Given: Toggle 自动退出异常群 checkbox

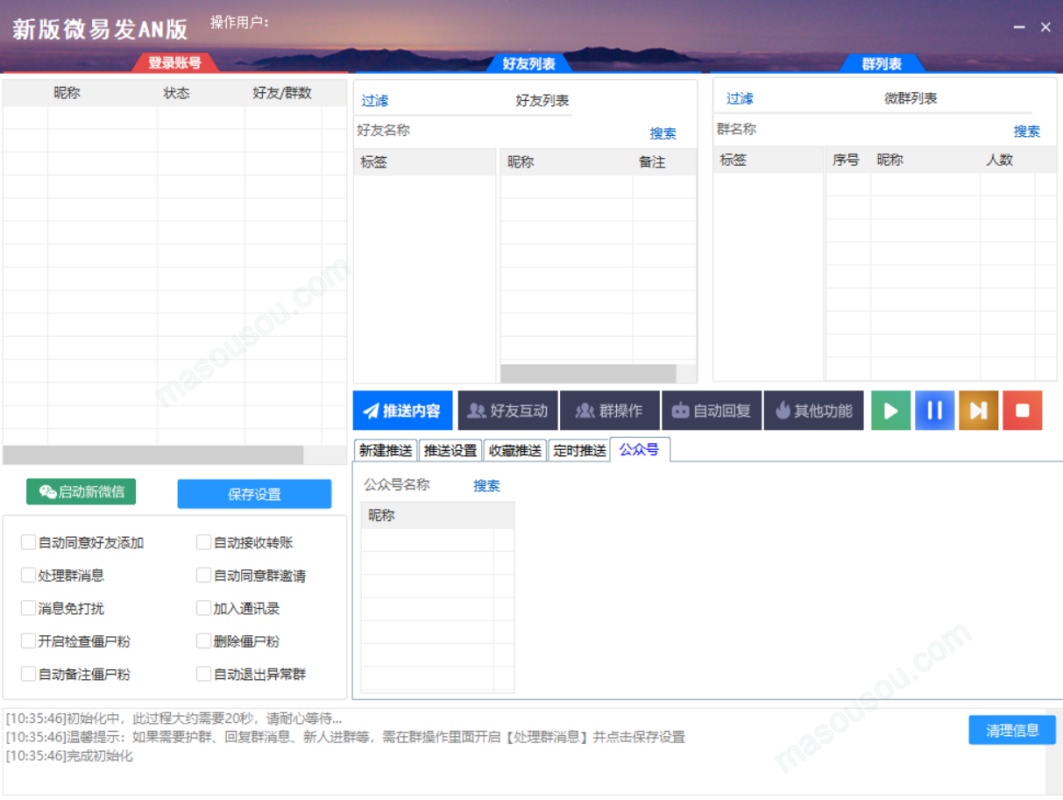Looking at the screenshot, I should pos(203,673).
